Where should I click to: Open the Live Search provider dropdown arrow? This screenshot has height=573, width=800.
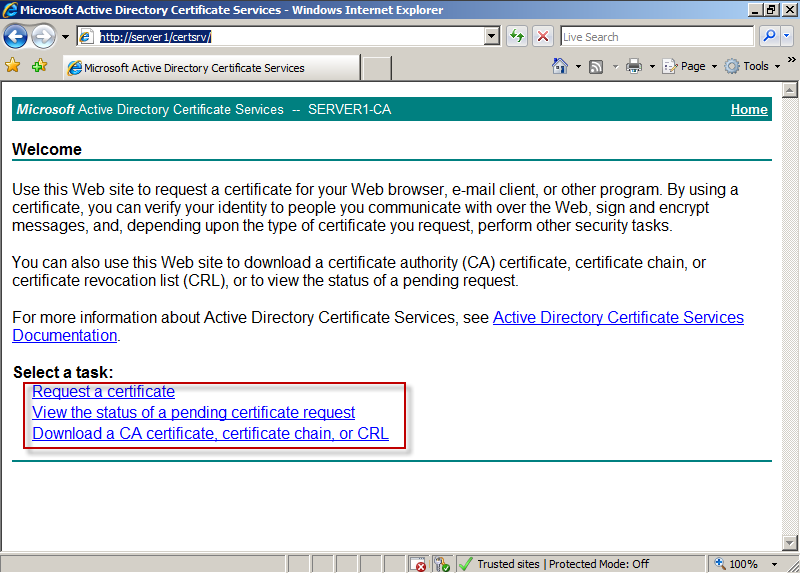(787, 37)
